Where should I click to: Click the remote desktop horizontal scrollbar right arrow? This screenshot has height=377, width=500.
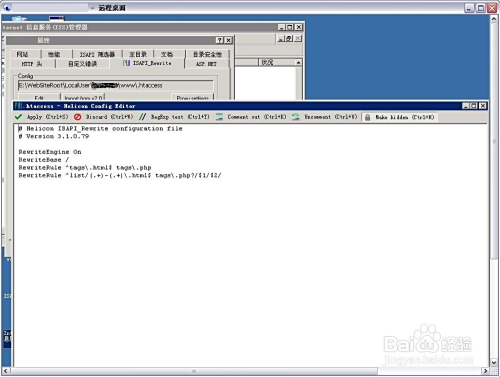pos(486,371)
